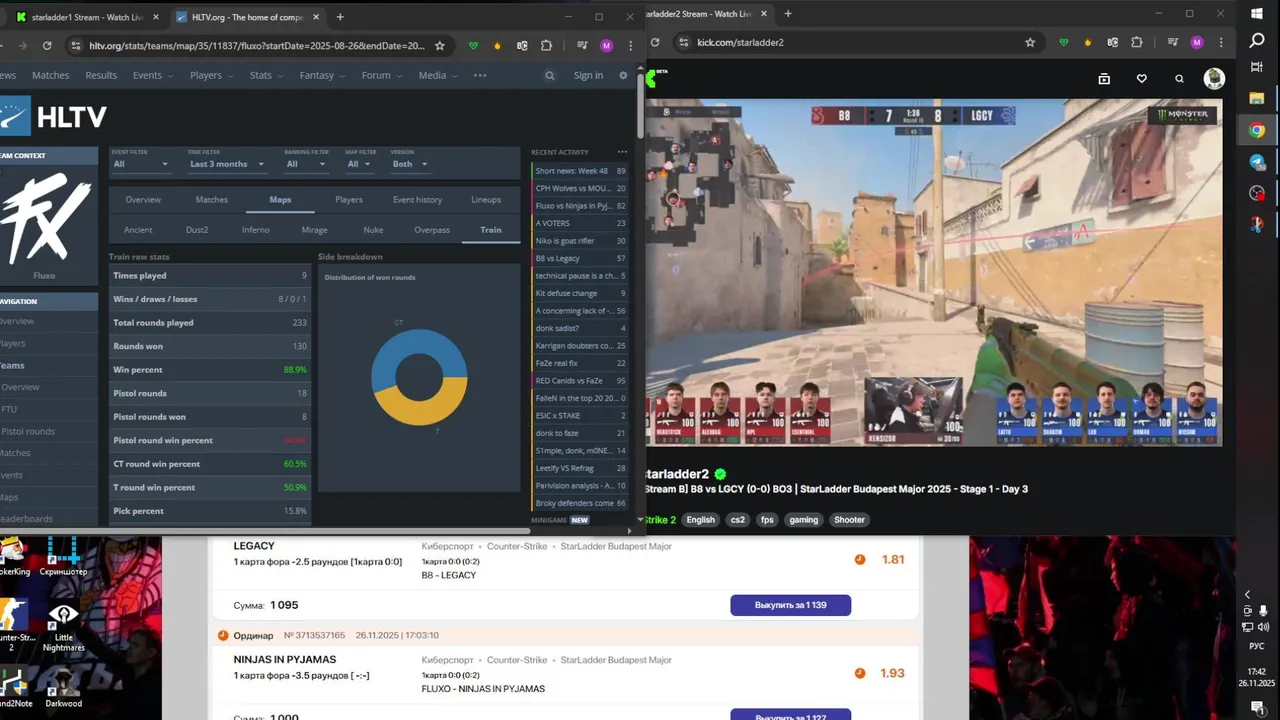Switch to Overview team tab
This screenshot has width=1280, height=720.
pyautogui.click(x=143, y=200)
